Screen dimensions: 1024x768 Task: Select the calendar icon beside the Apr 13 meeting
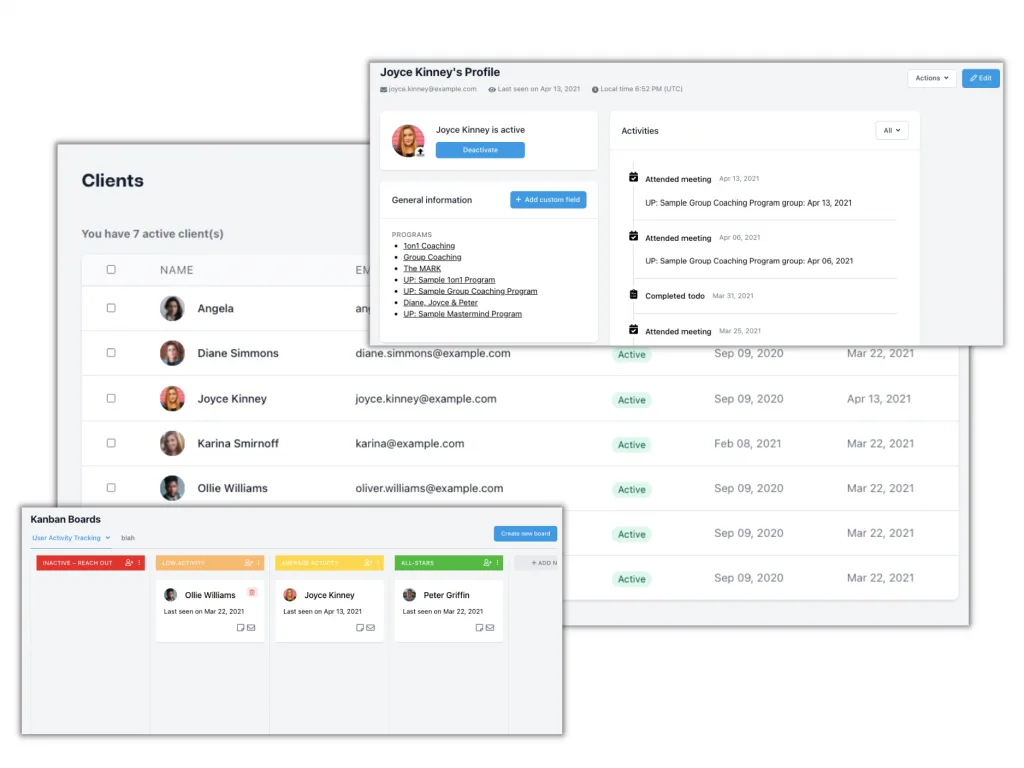pos(633,178)
